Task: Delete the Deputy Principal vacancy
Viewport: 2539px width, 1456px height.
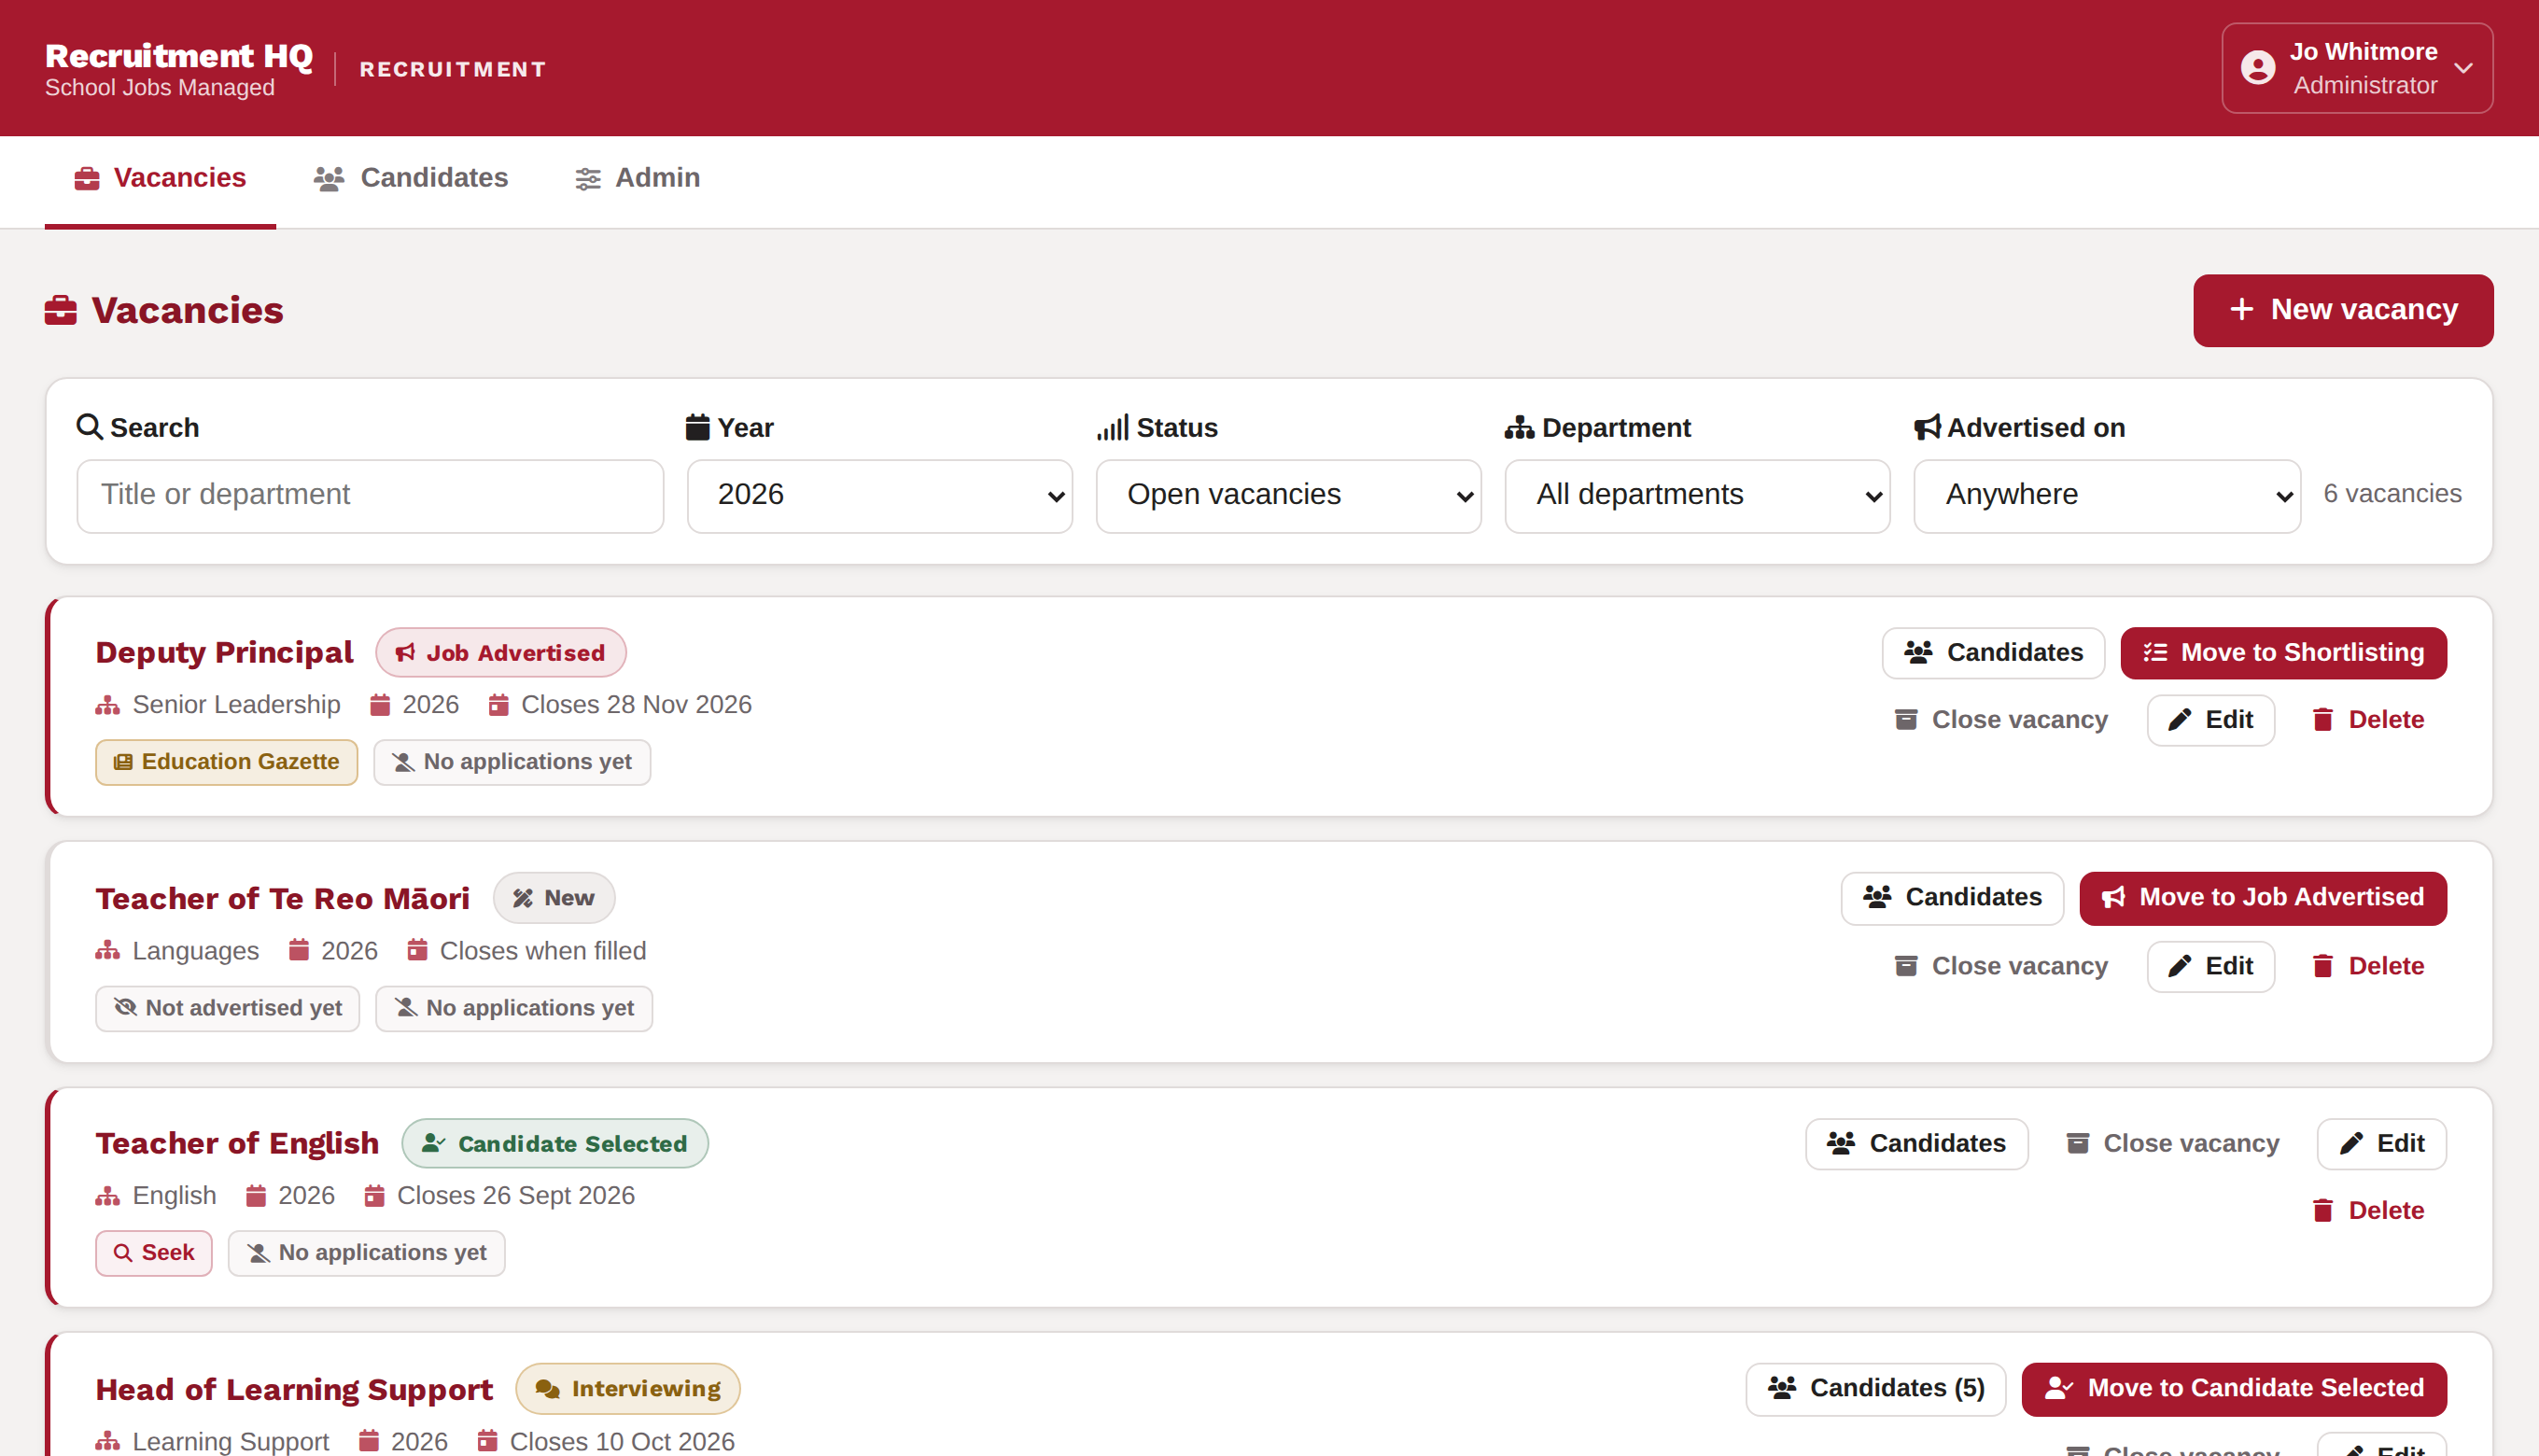Action: tap(2368, 719)
